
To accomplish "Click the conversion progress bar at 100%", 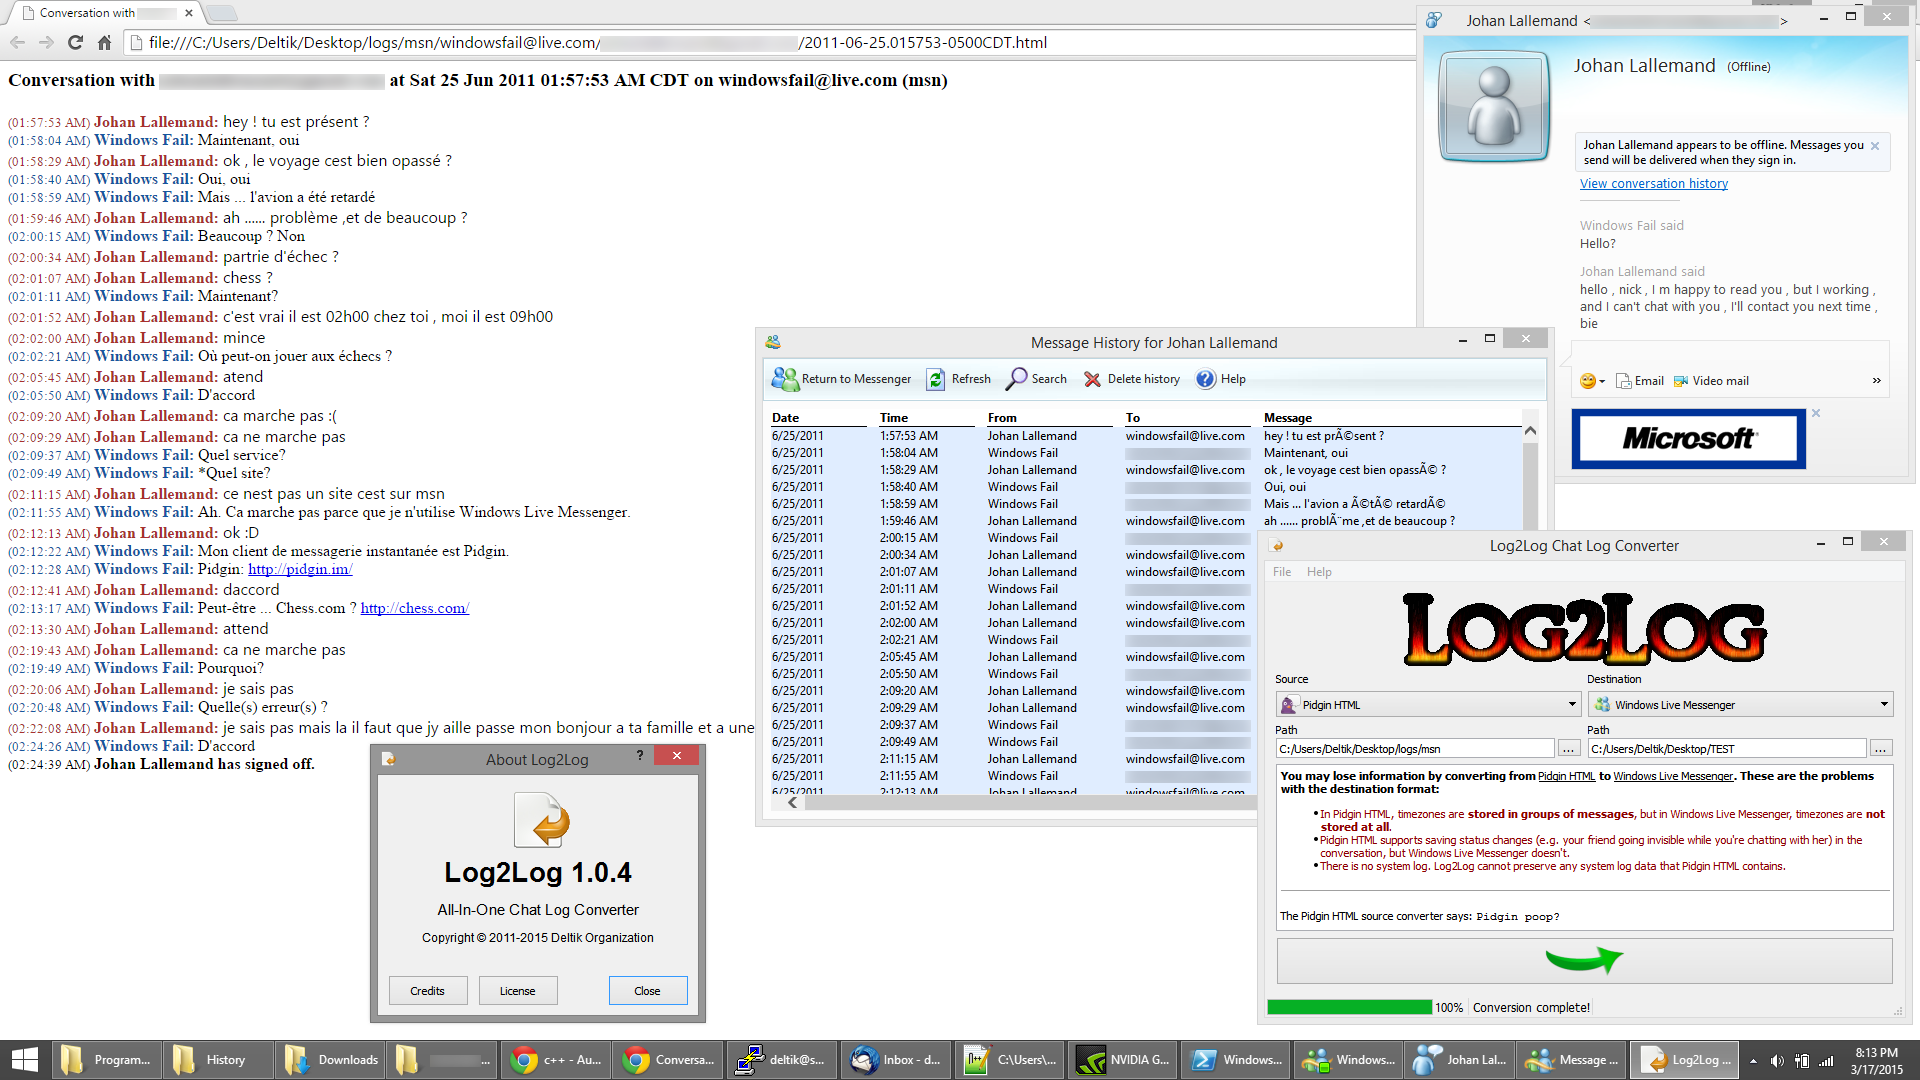I will click(1349, 1007).
